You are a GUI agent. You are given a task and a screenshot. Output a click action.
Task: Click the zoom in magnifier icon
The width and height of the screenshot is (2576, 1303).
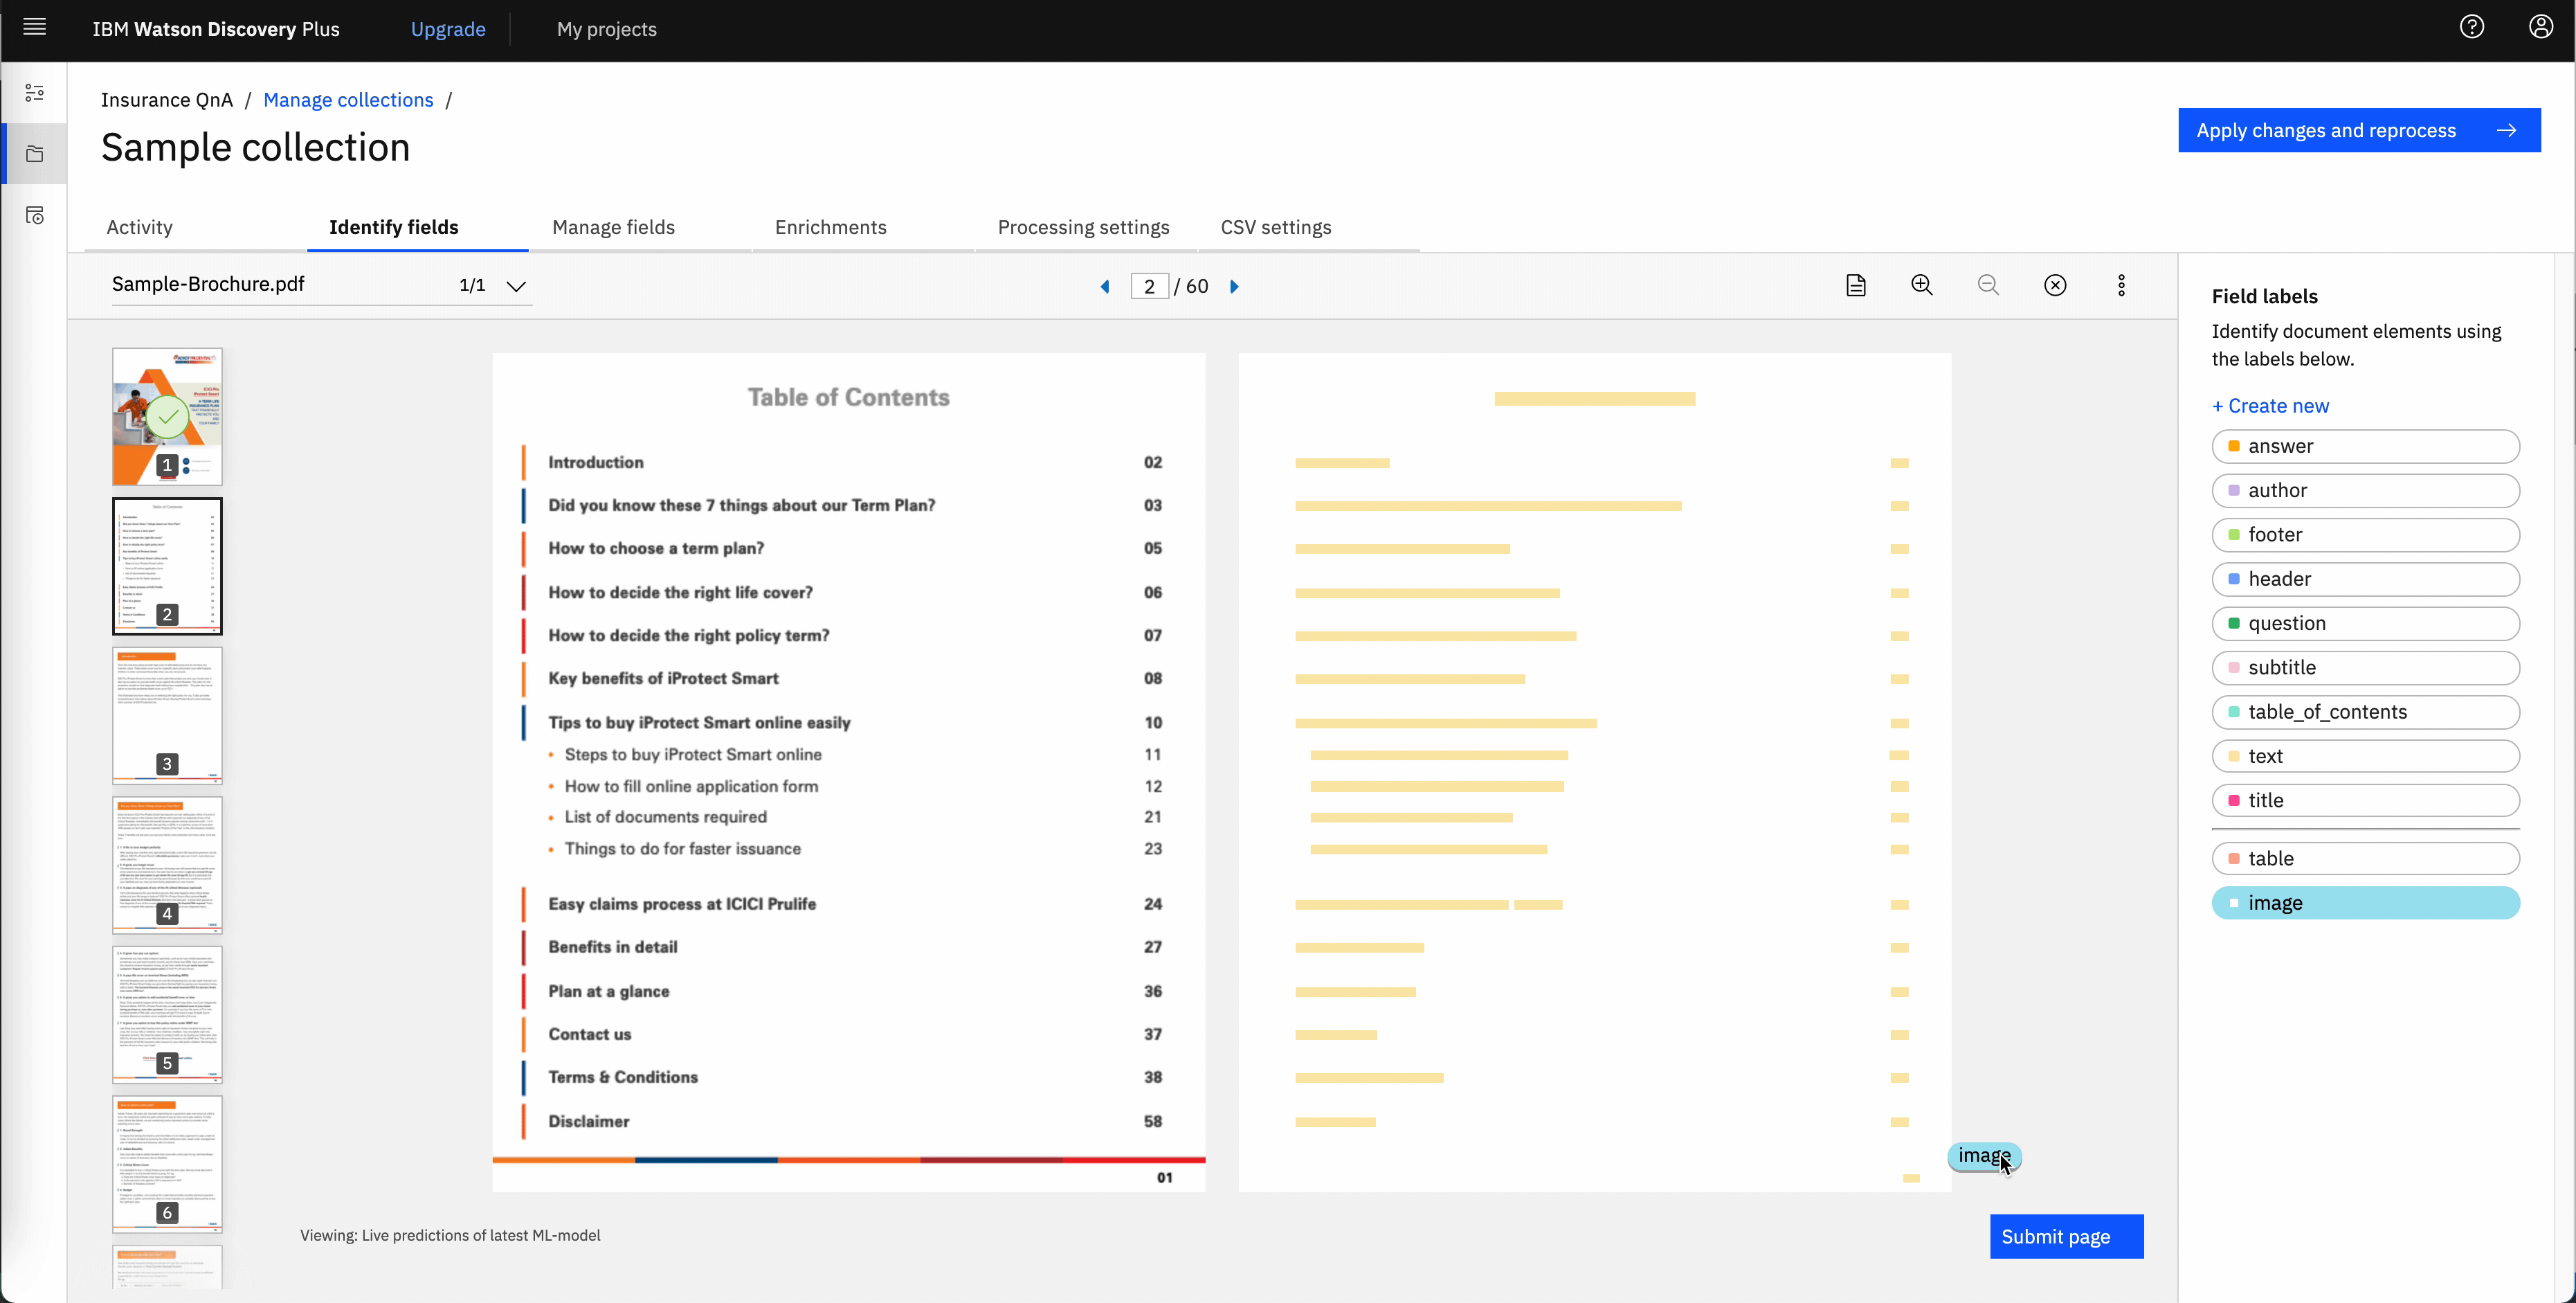(1922, 285)
